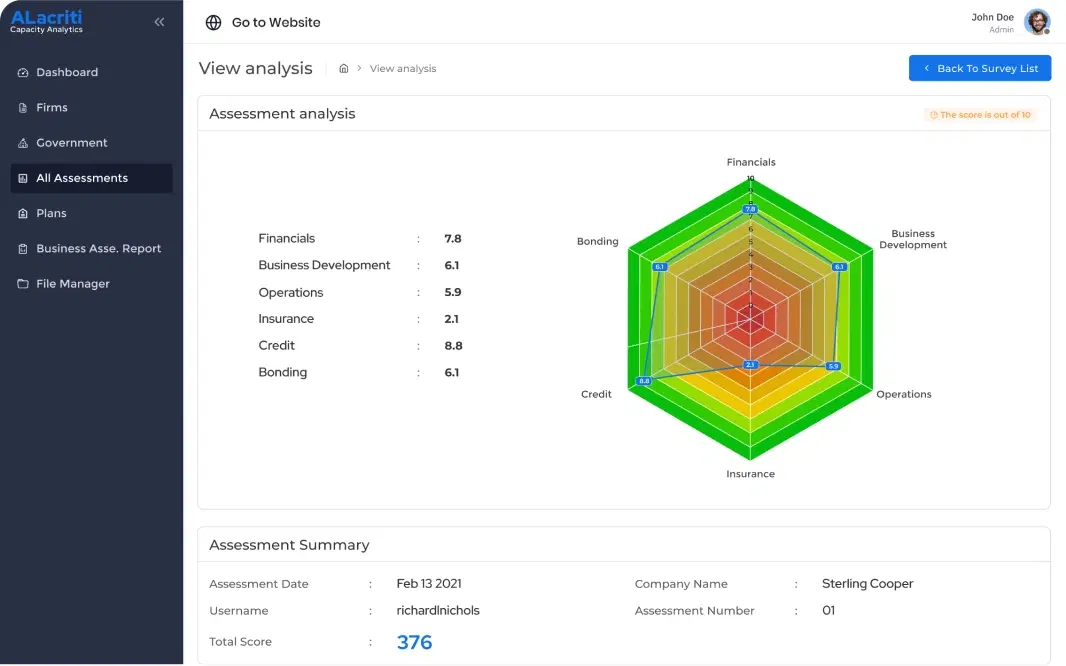The image size is (1066, 666).
Task: Select Government in the sidebar menu
Action: [x=72, y=143]
